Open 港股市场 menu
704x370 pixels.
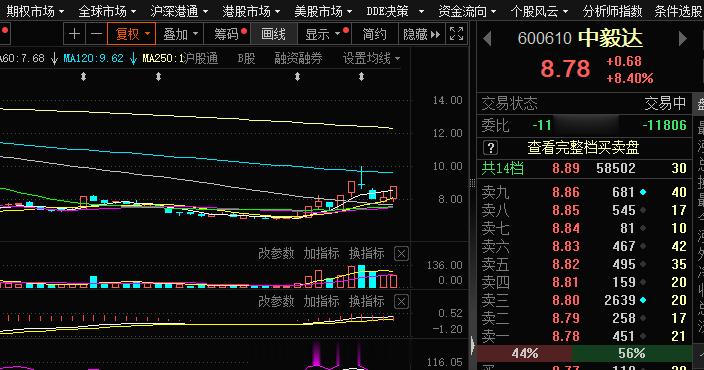tap(251, 11)
